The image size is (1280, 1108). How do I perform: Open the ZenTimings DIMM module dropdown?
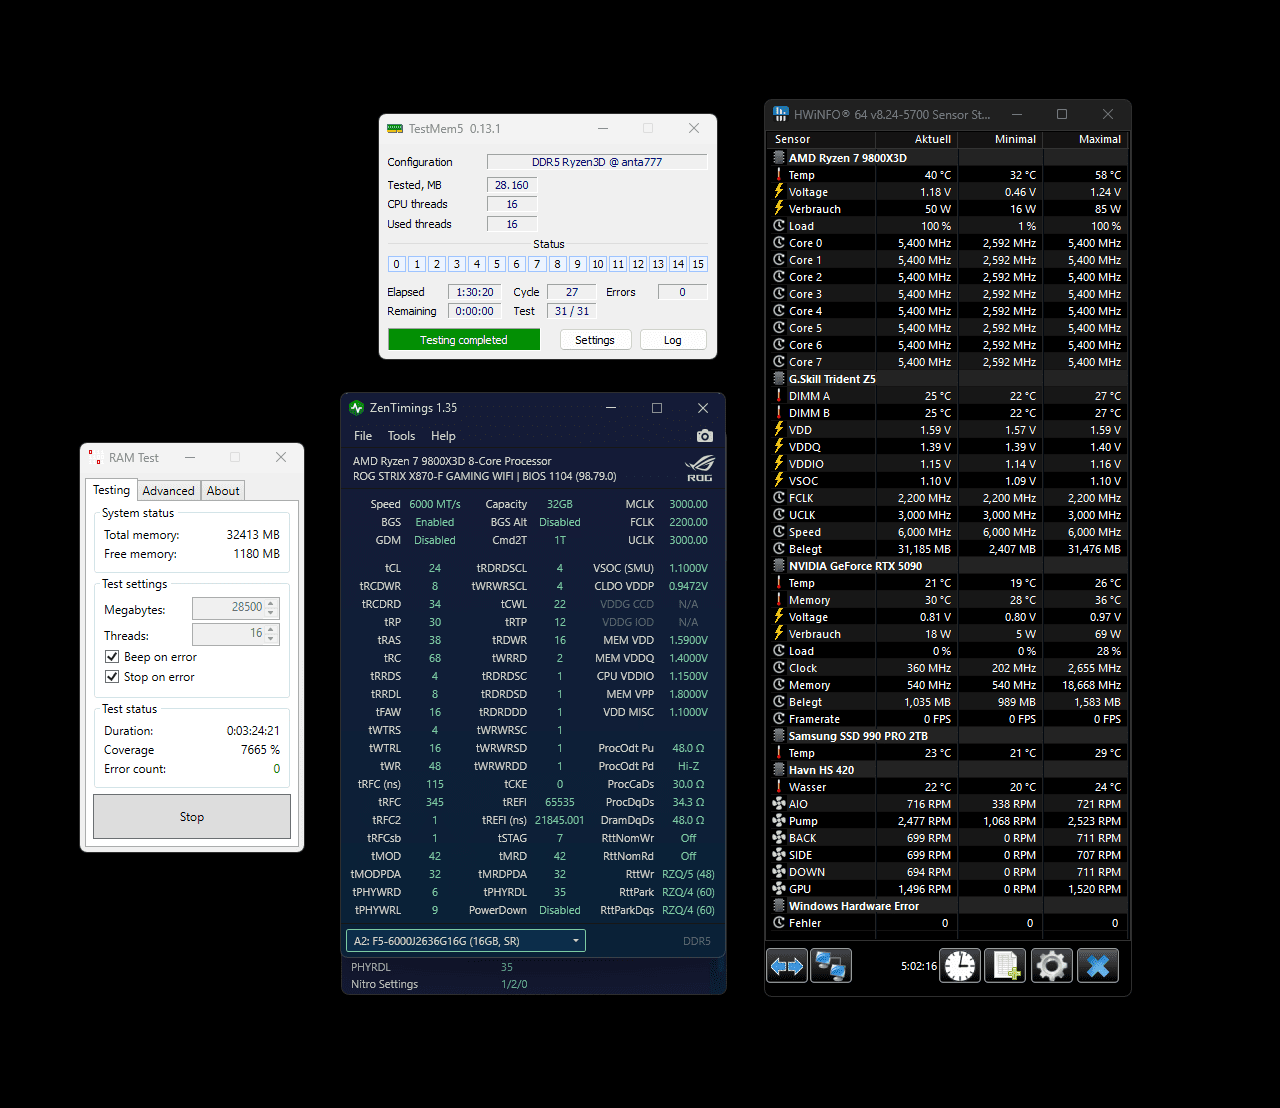(x=466, y=941)
